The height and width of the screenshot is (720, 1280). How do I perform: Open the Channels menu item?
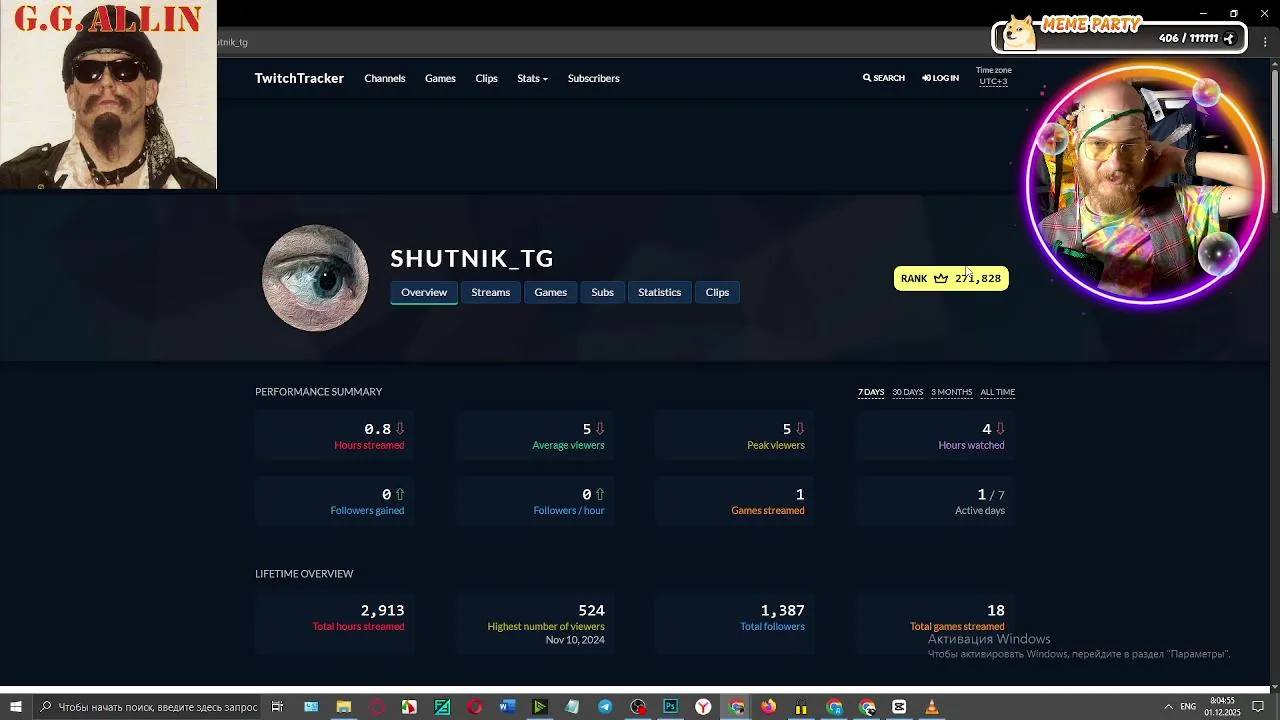click(x=385, y=78)
